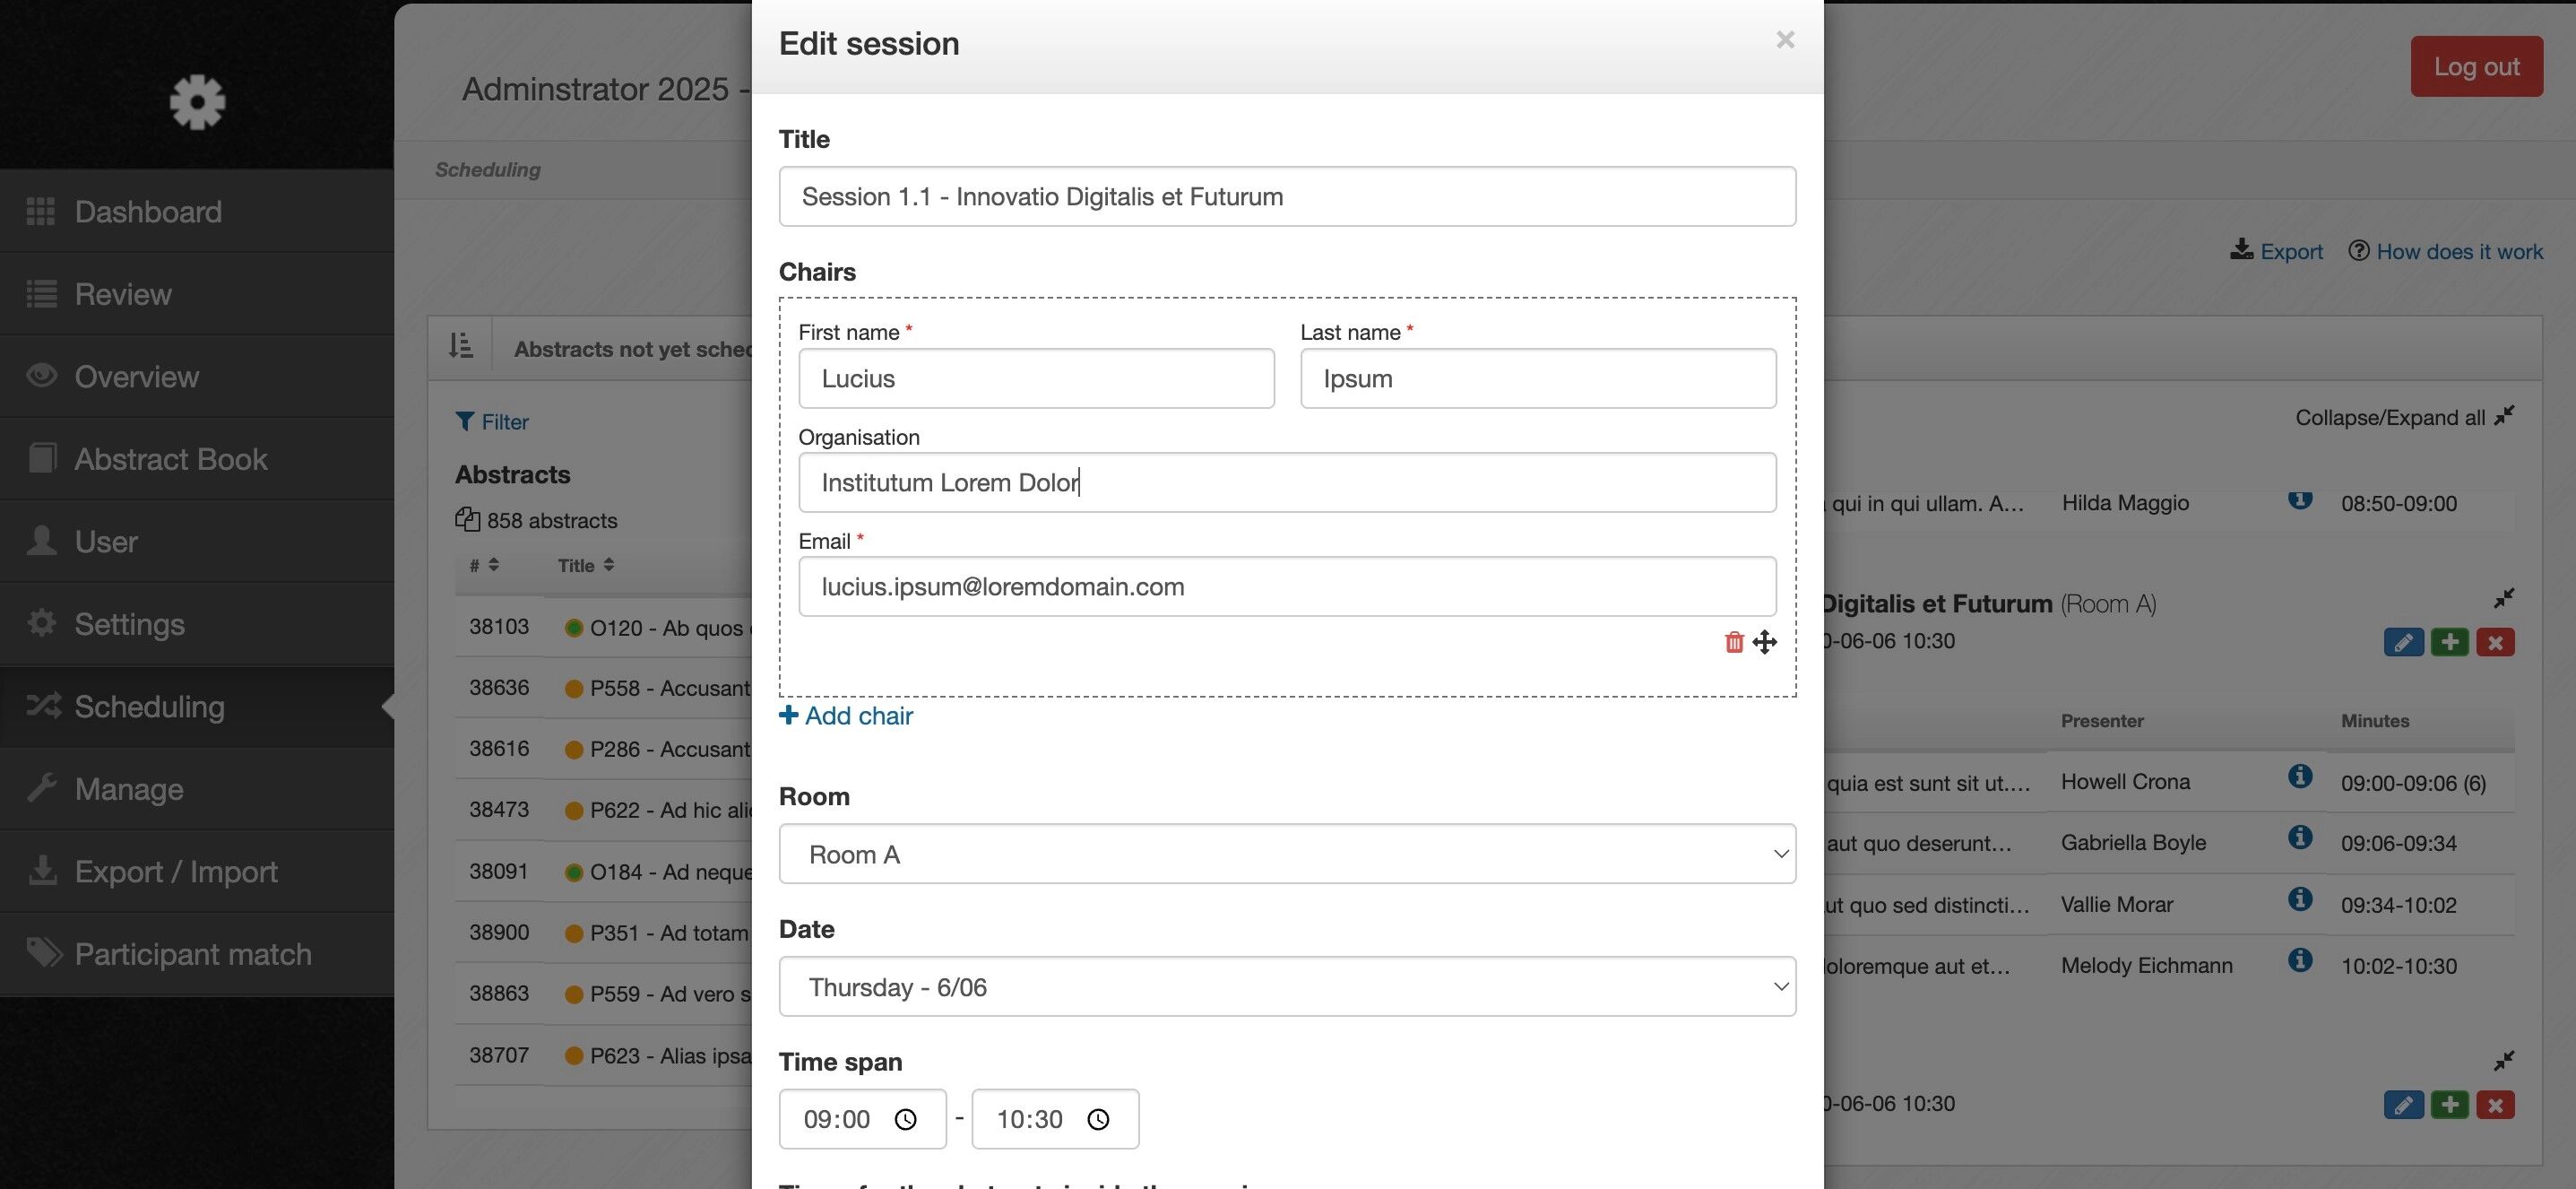Sort abstracts by the # column
The width and height of the screenshot is (2576, 1189).
(x=484, y=565)
